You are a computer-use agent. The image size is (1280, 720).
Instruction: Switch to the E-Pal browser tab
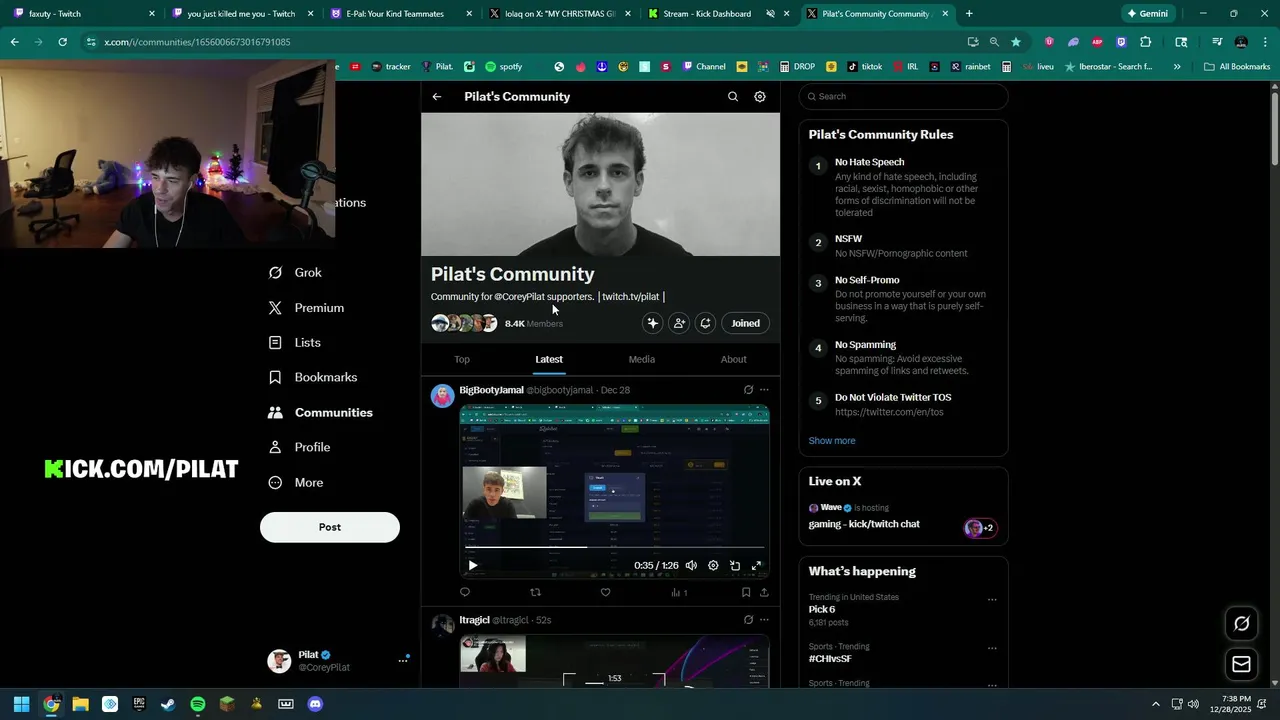(401, 14)
